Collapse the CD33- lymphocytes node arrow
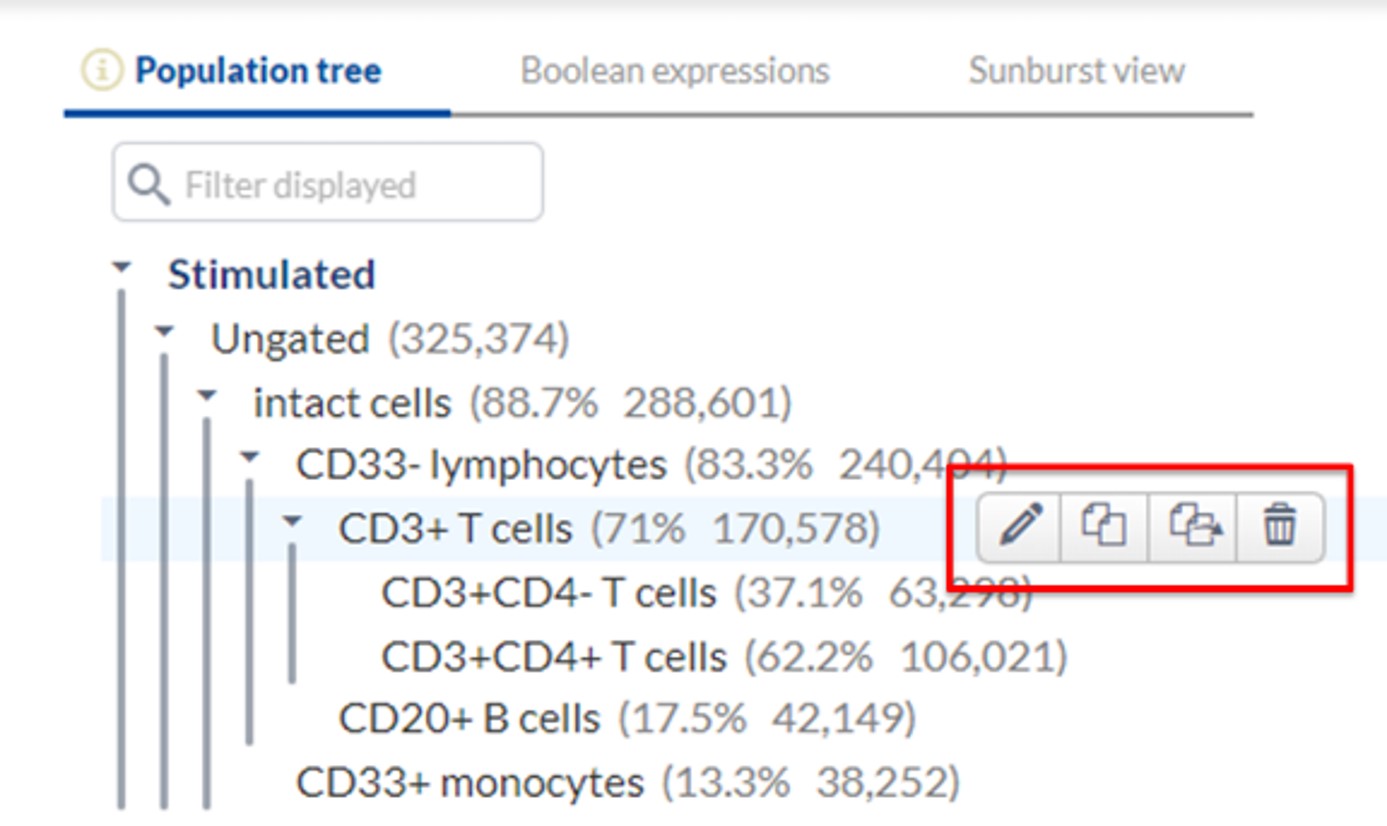1387x826 pixels. [x=250, y=458]
